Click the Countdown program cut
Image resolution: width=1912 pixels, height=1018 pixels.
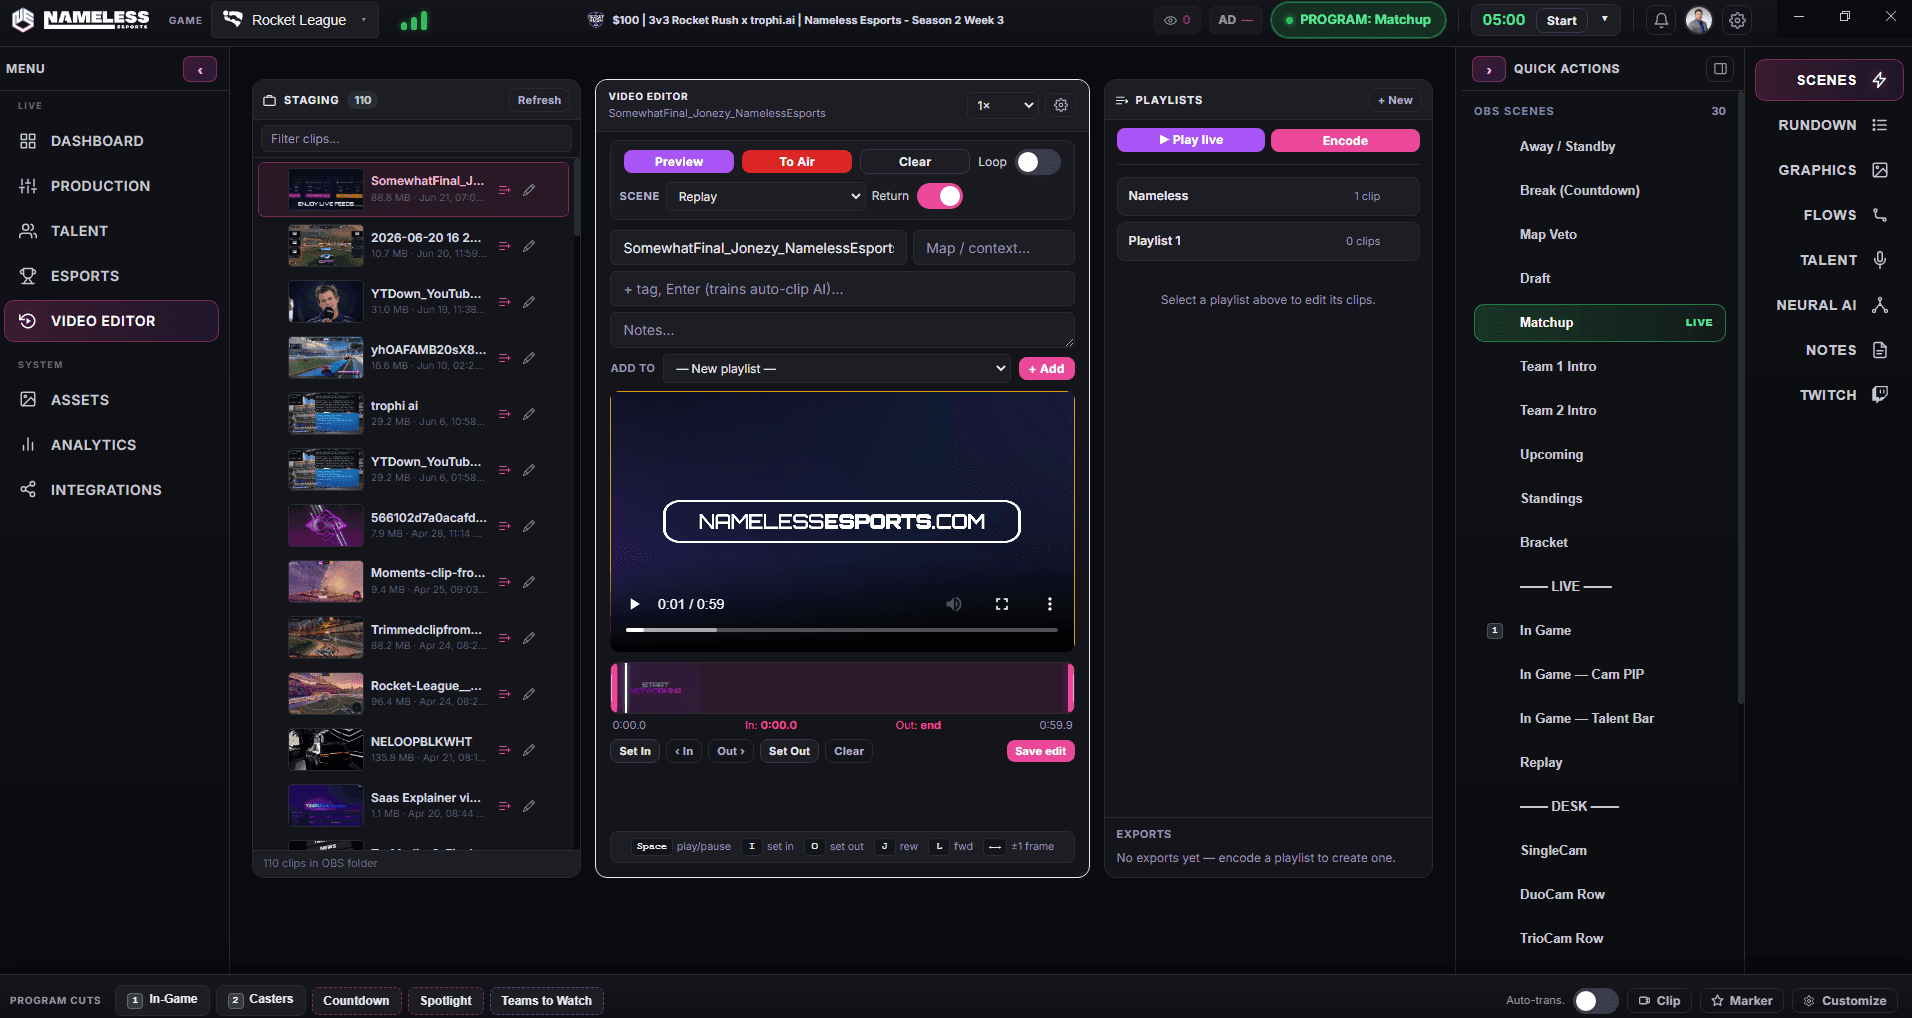click(x=356, y=1001)
